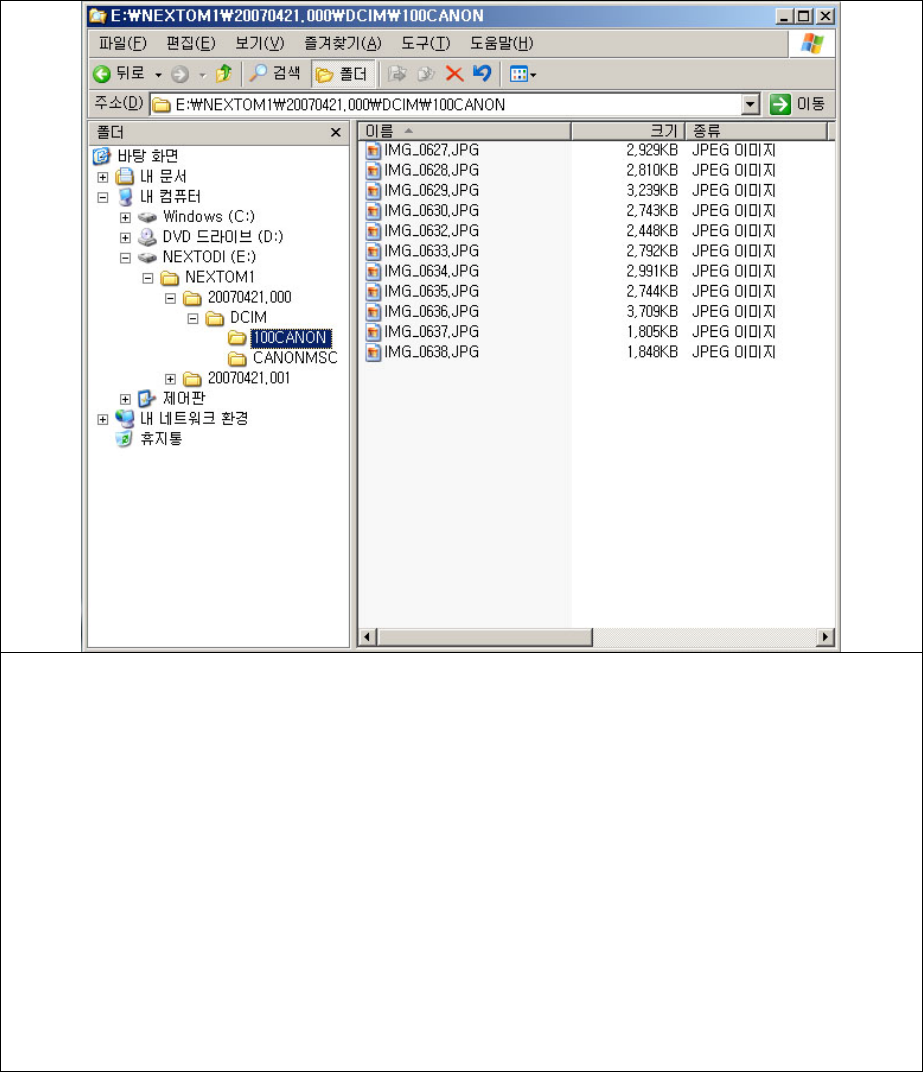Open the 편집(E) menu

point(191,44)
